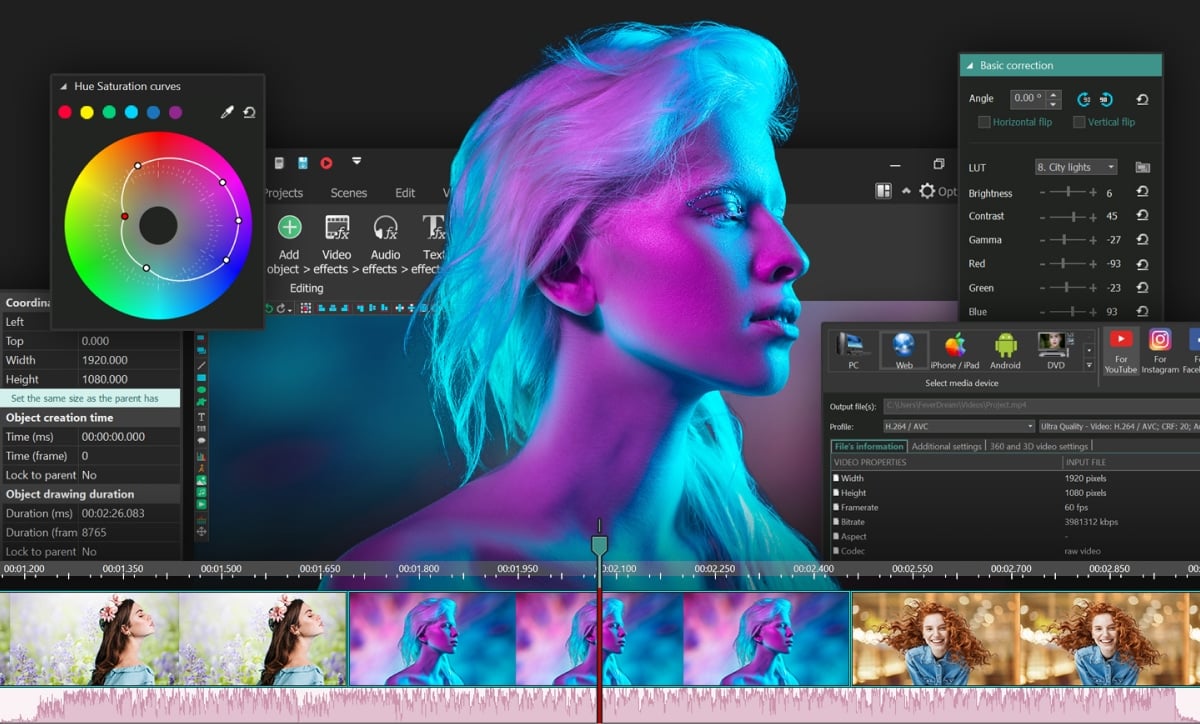Select the eyedropper in Hue Saturation curves
The width and height of the screenshot is (1200, 724).
(227, 113)
